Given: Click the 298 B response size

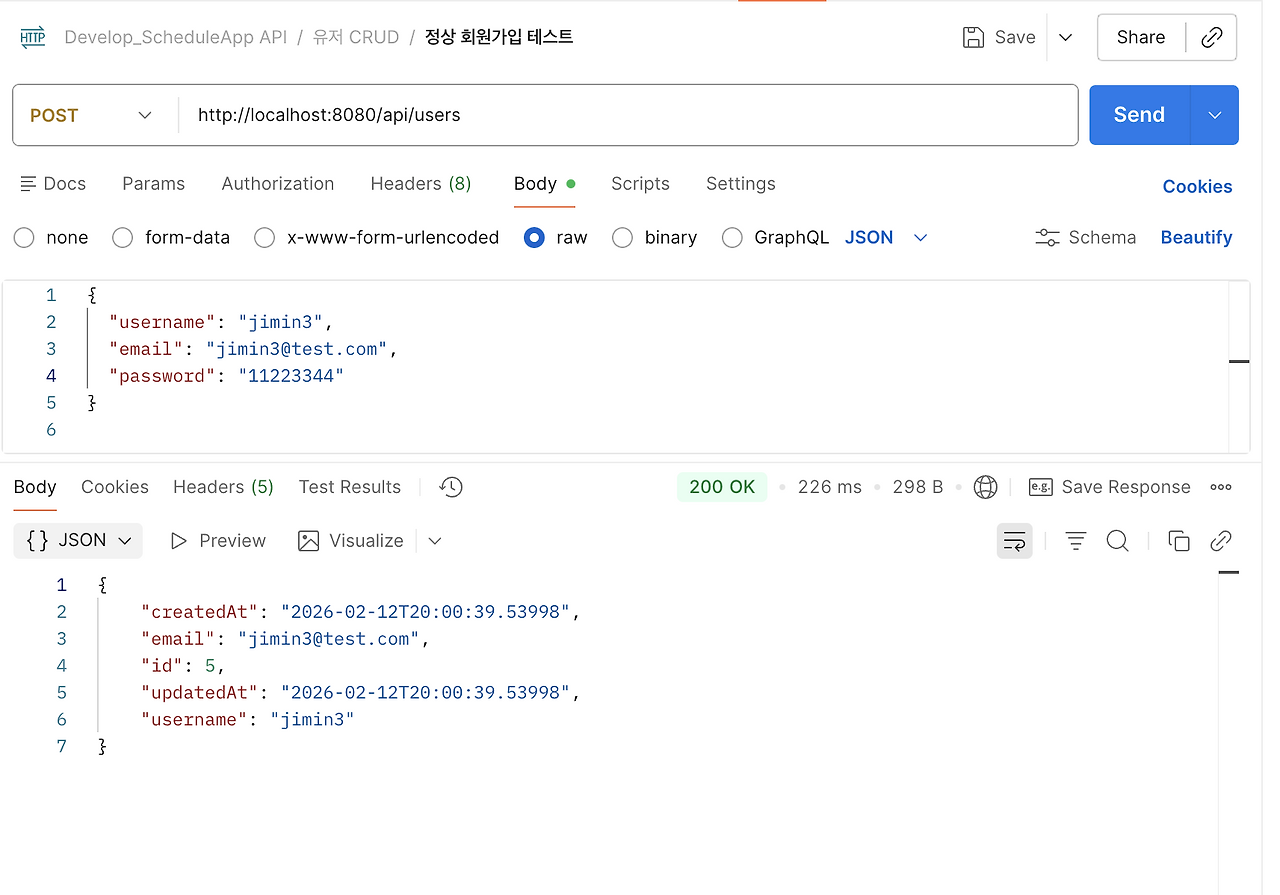Looking at the screenshot, I should click(918, 487).
